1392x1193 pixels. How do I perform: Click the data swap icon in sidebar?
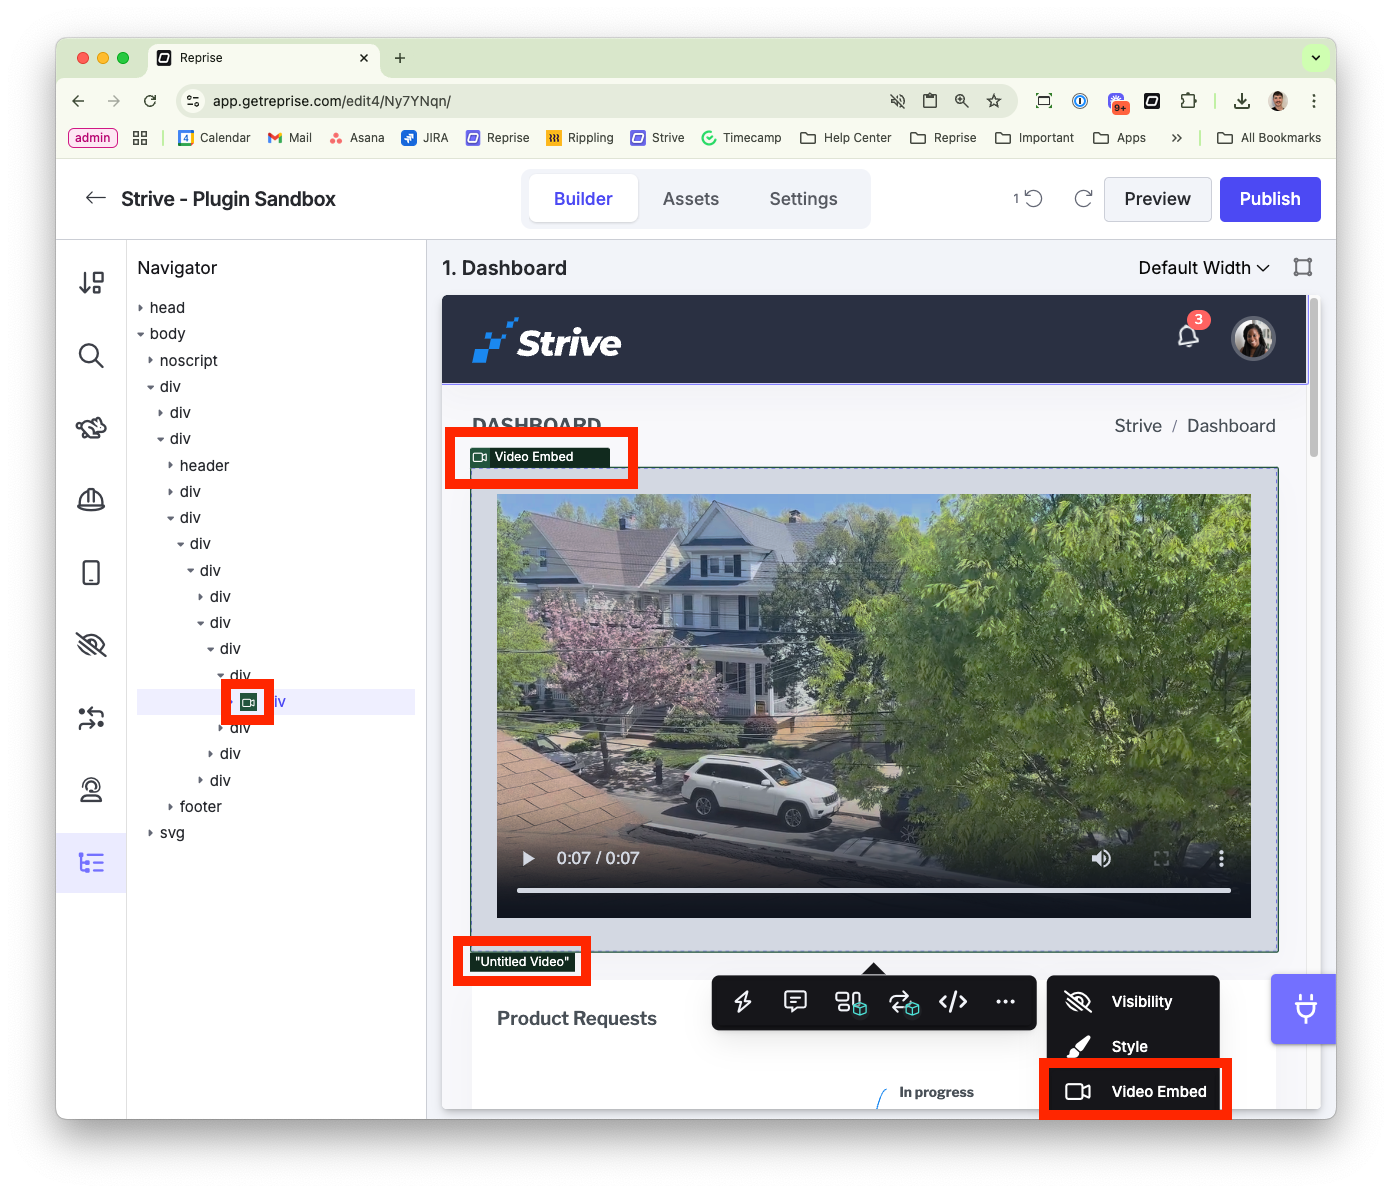(x=91, y=717)
